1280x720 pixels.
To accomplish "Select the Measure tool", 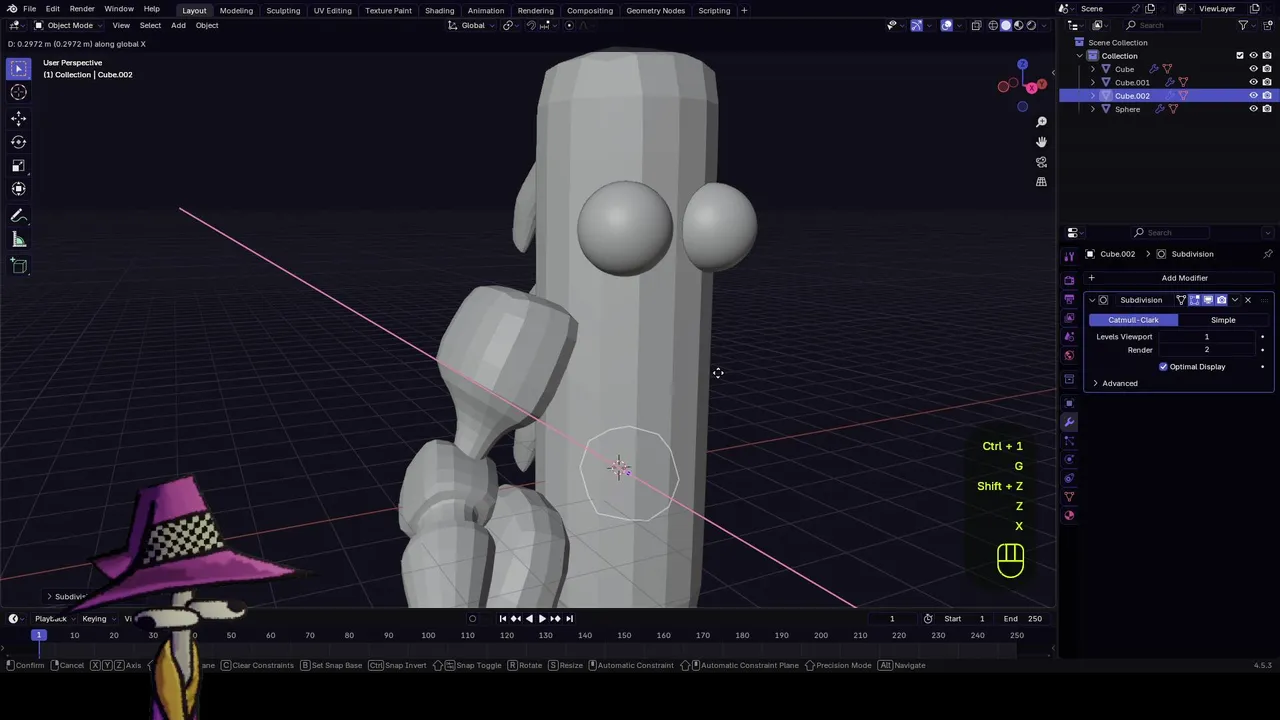I will [x=18, y=239].
